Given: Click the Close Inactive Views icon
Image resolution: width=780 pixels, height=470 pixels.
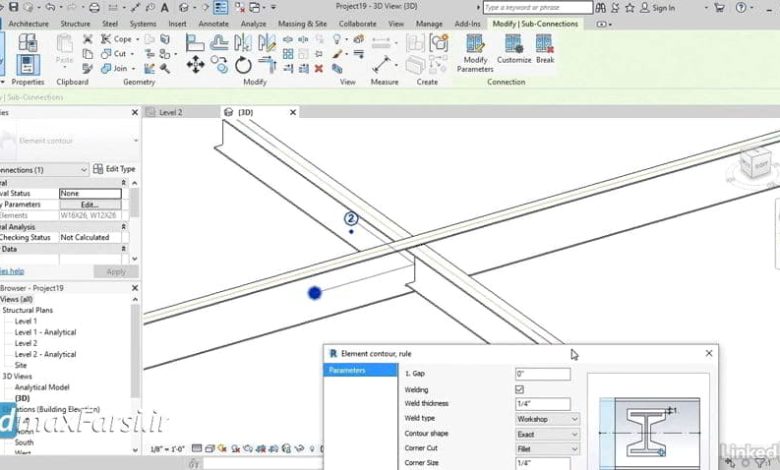Looking at the screenshot, I should coord(240,7).
